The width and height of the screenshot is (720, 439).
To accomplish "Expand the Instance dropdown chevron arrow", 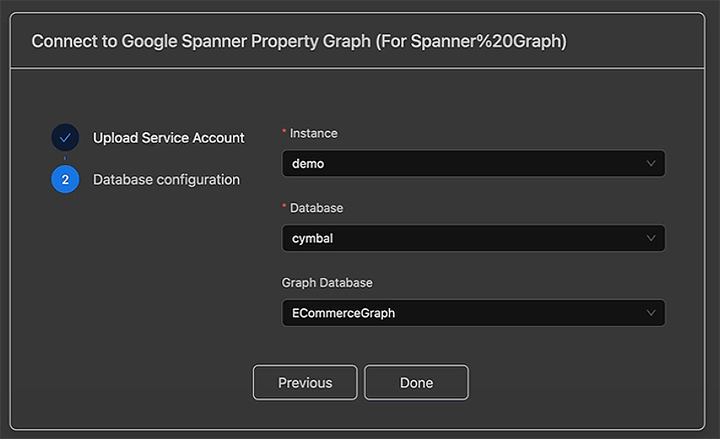I will pos(651,163).
